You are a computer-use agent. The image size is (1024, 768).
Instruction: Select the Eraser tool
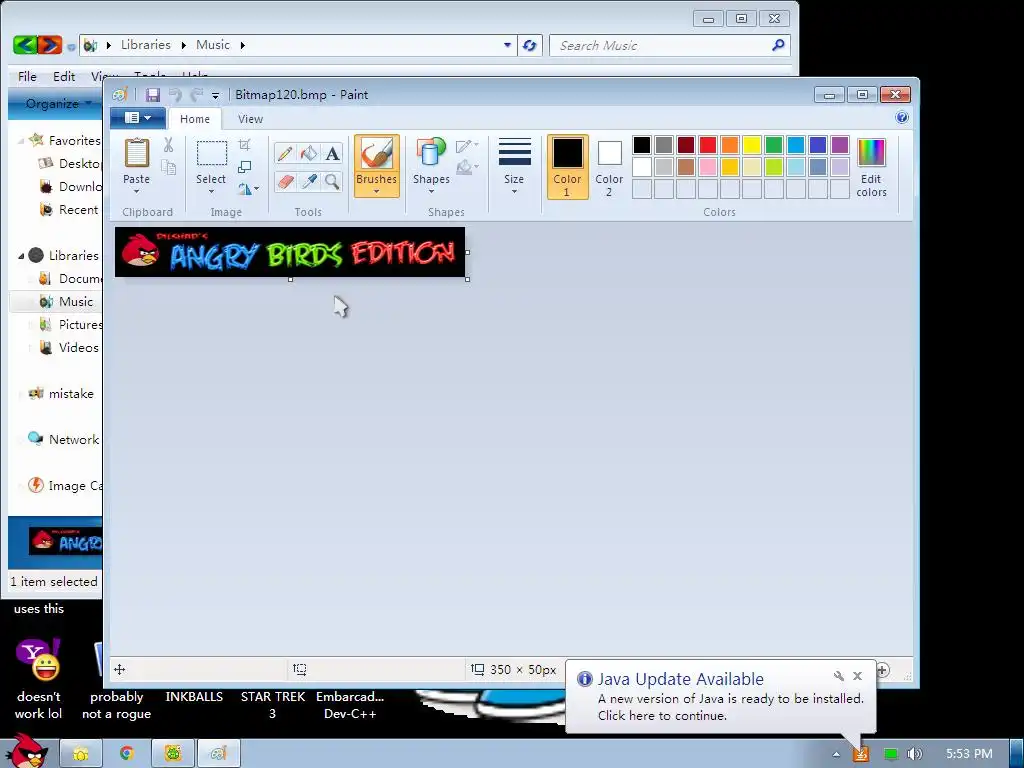(285, 181)
